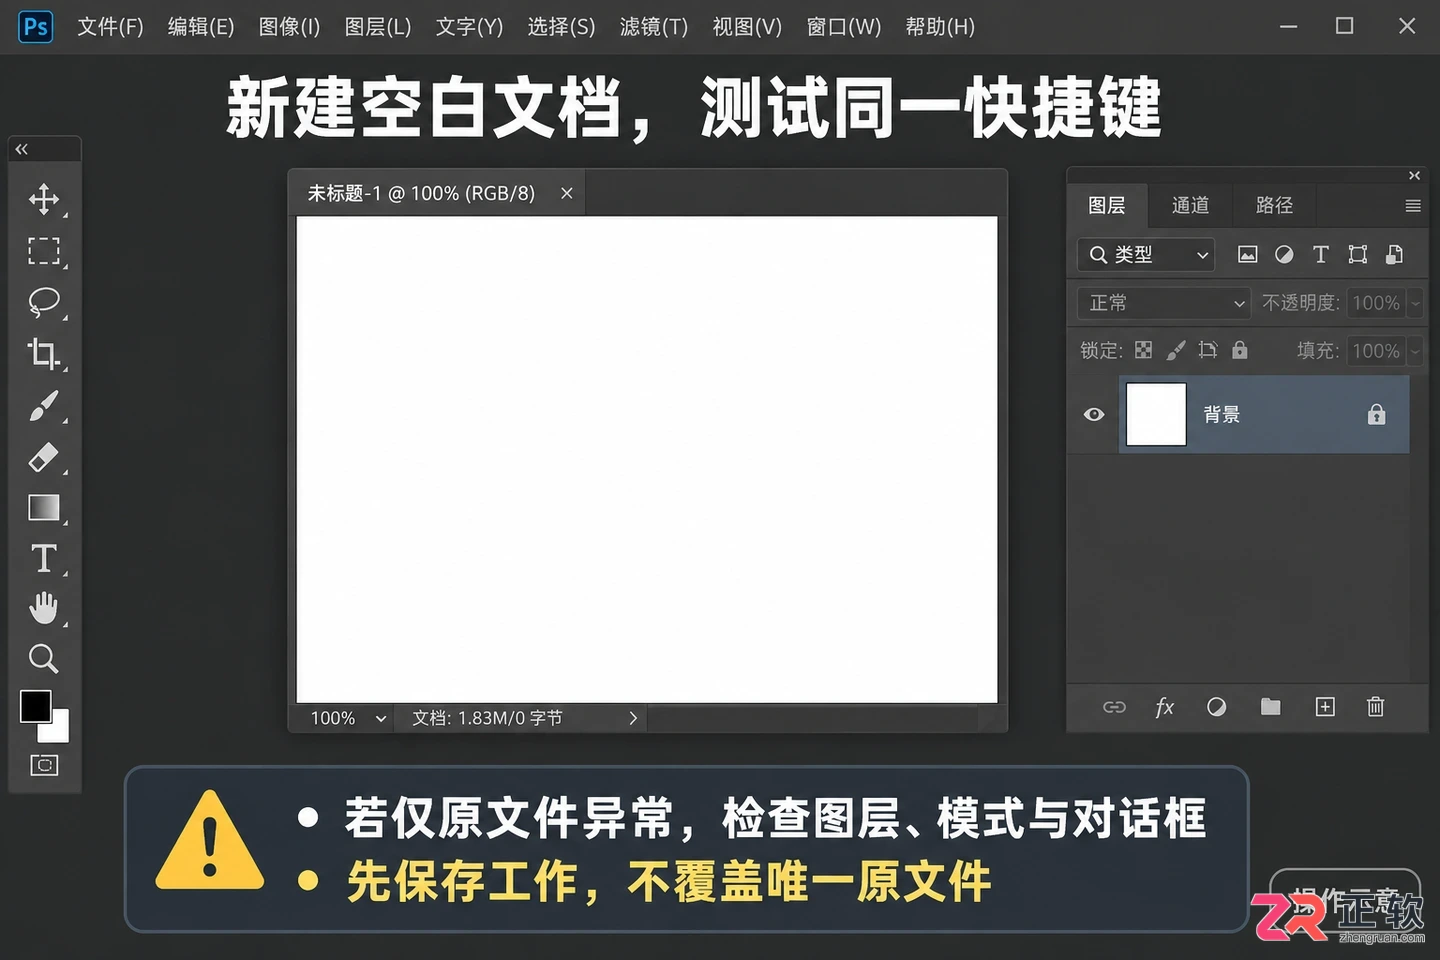
Task: Select the Gradient tool
Action: pos(44,508)
